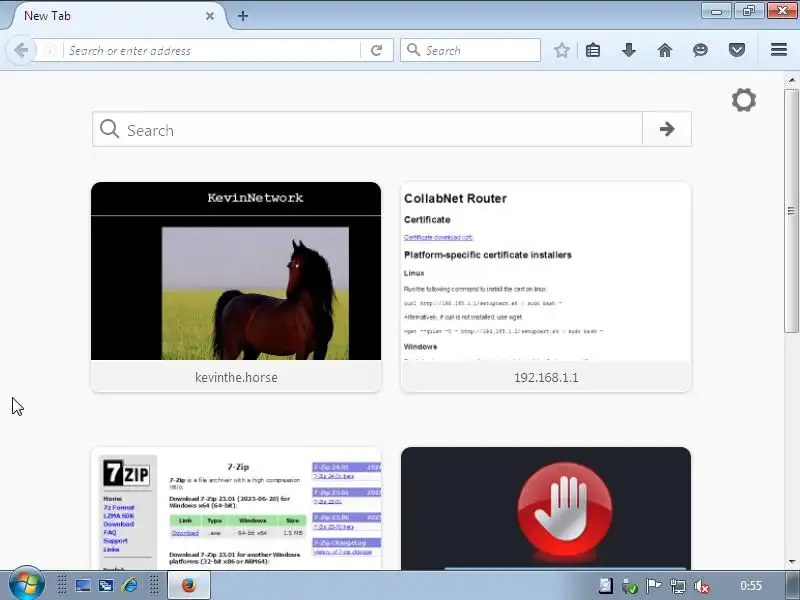Open the Windows Start menu
Image resolution: width=800 pixels, height=600 pixels.
(x=26, y=585)
